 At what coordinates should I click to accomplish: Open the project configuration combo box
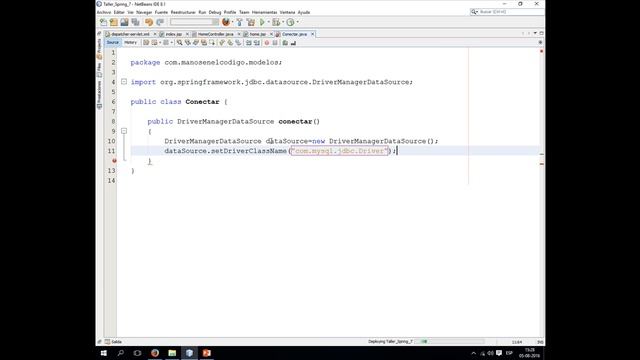(194, 22)
